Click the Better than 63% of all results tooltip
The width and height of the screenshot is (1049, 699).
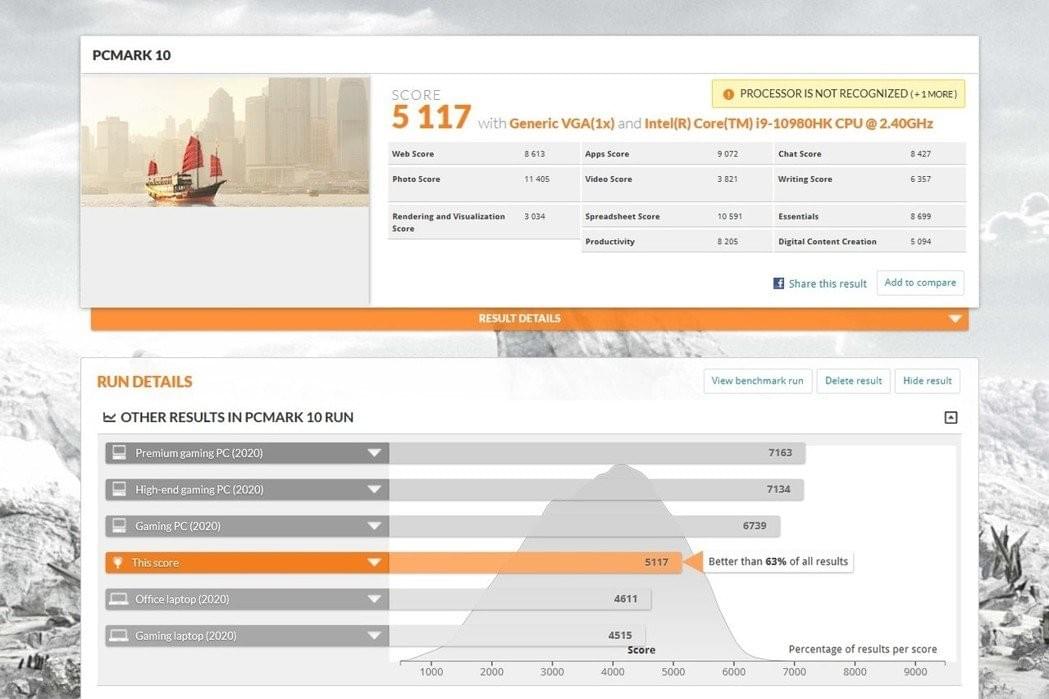[777, 562]
